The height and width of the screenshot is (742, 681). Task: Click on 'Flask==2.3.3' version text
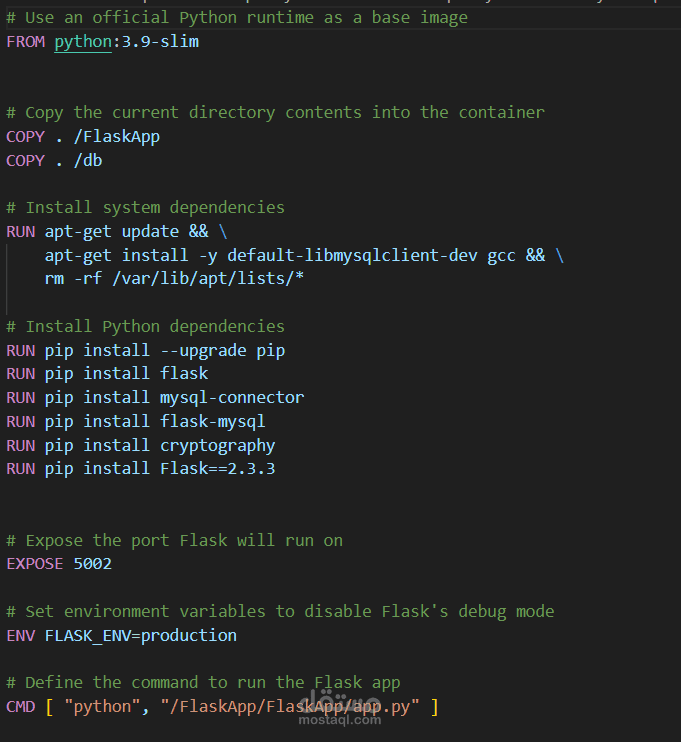point(217,468)
